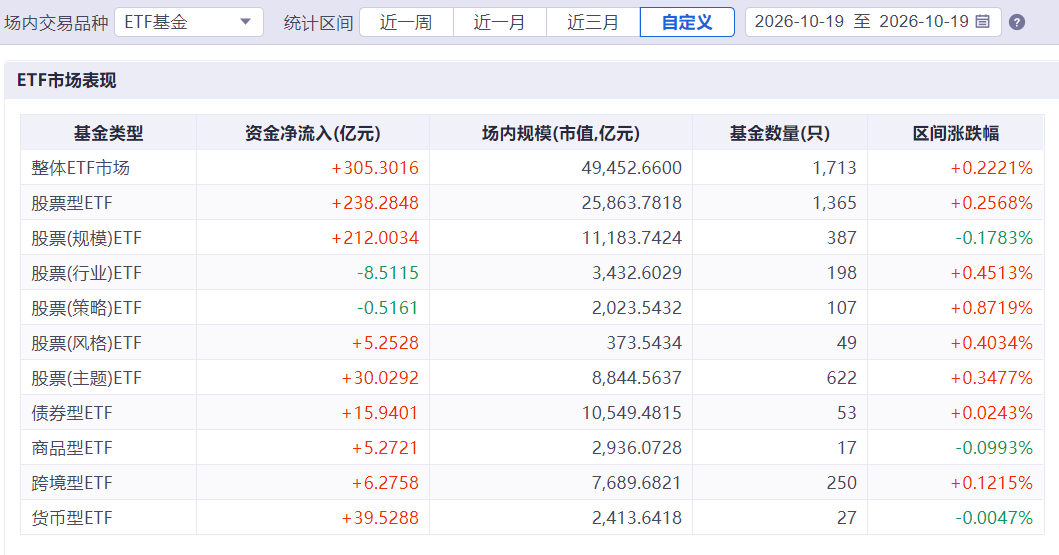The width and height of the screenshot is (1059, 555).
Task: Click market size value 8,844.5637
Action: (637, 378)
